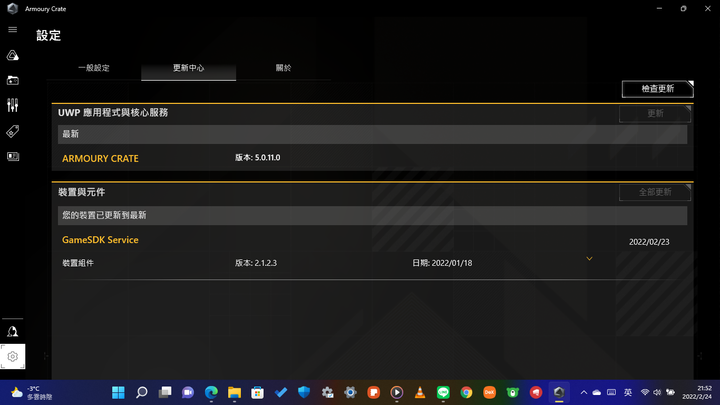Image resolution: width=720 pixels, height=405 pixels.
Task: Open Microsoft Store from taskbar
Action: tap(258, 392)
